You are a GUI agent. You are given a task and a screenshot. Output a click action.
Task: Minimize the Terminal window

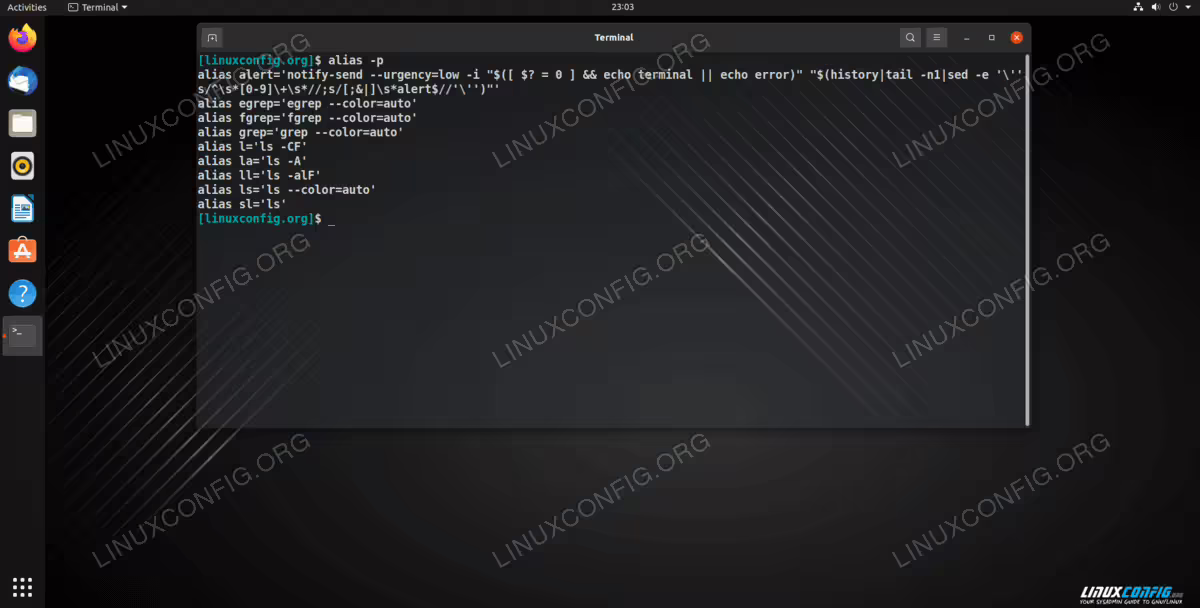click(x=966, y=38)
